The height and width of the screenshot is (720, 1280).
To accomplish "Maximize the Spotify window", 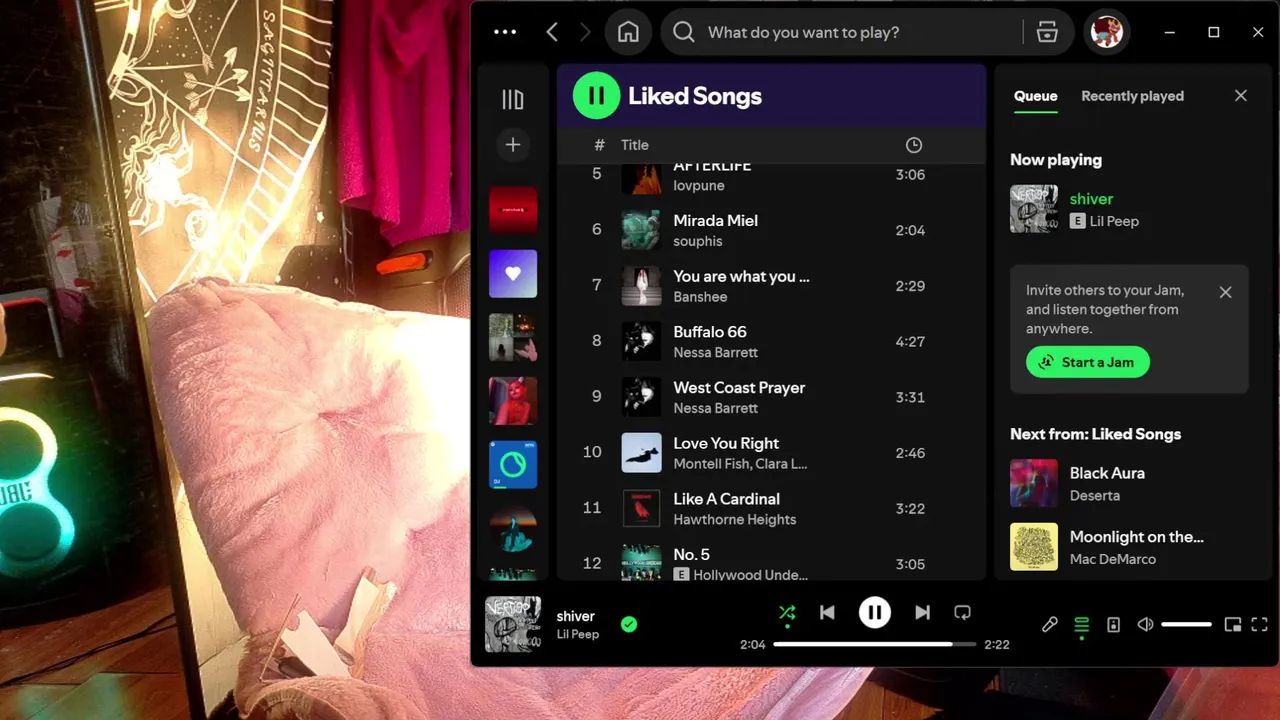I will pyautogui.click(x=1214, y=32).
